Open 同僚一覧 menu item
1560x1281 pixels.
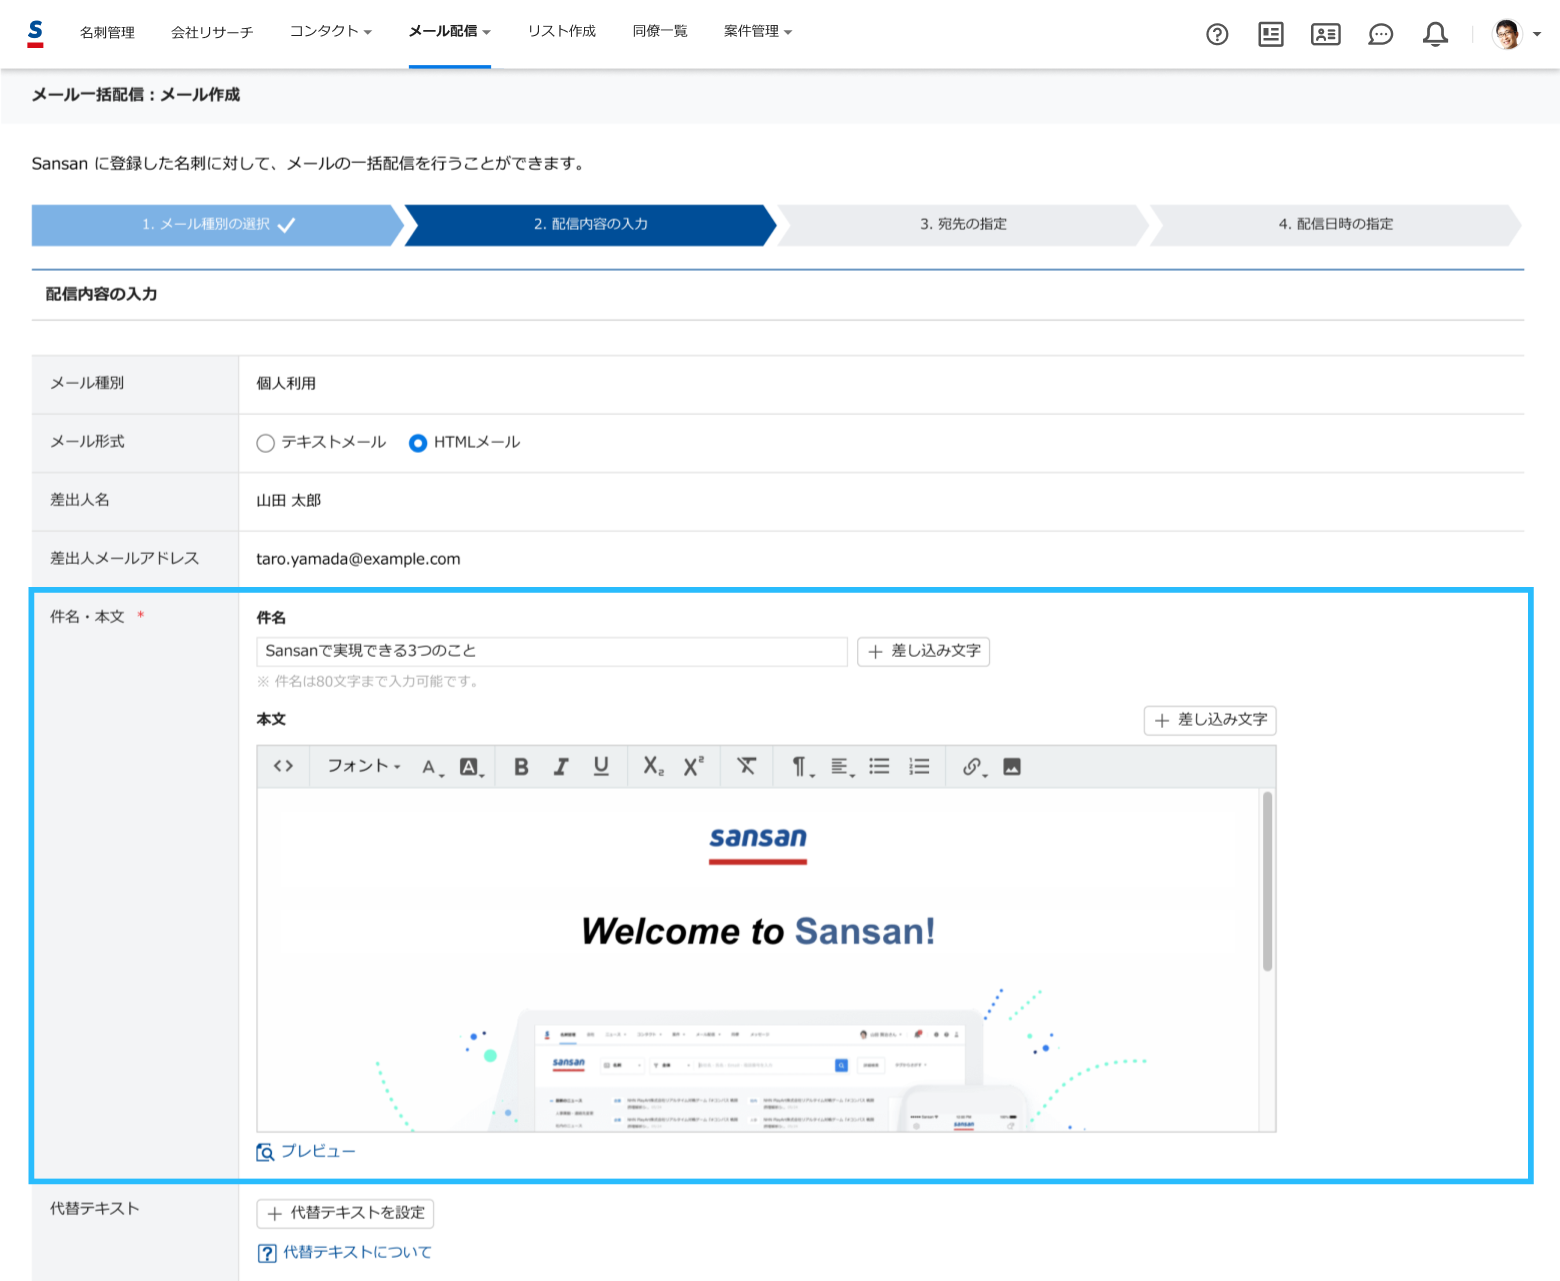coord(660,32)
